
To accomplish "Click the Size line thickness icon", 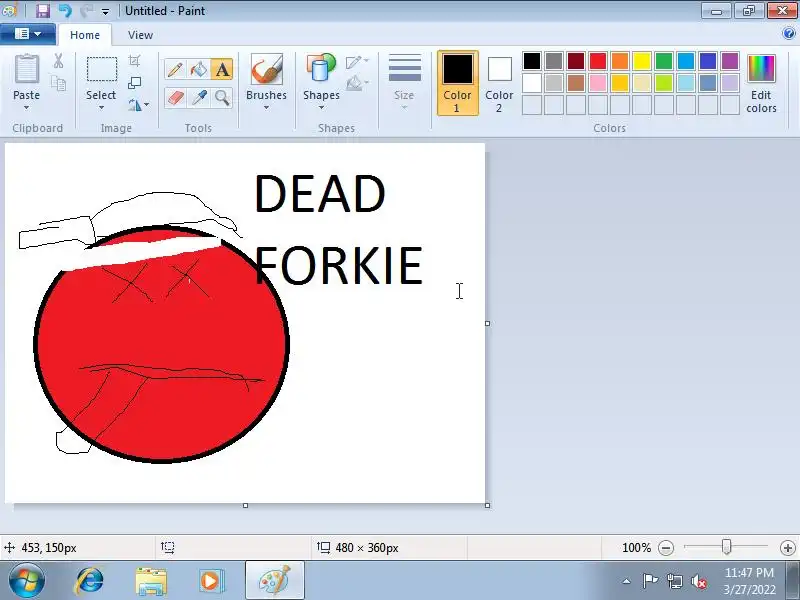I will click(x=405, y=68).
